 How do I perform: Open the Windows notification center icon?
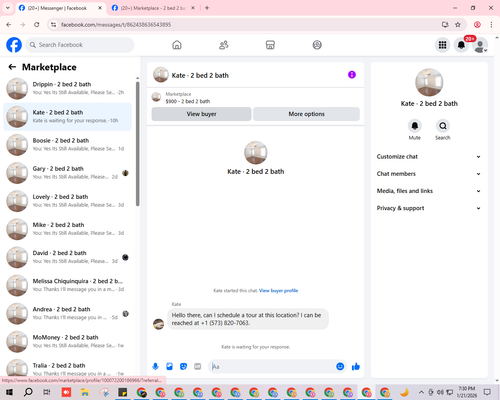[487, 392]
